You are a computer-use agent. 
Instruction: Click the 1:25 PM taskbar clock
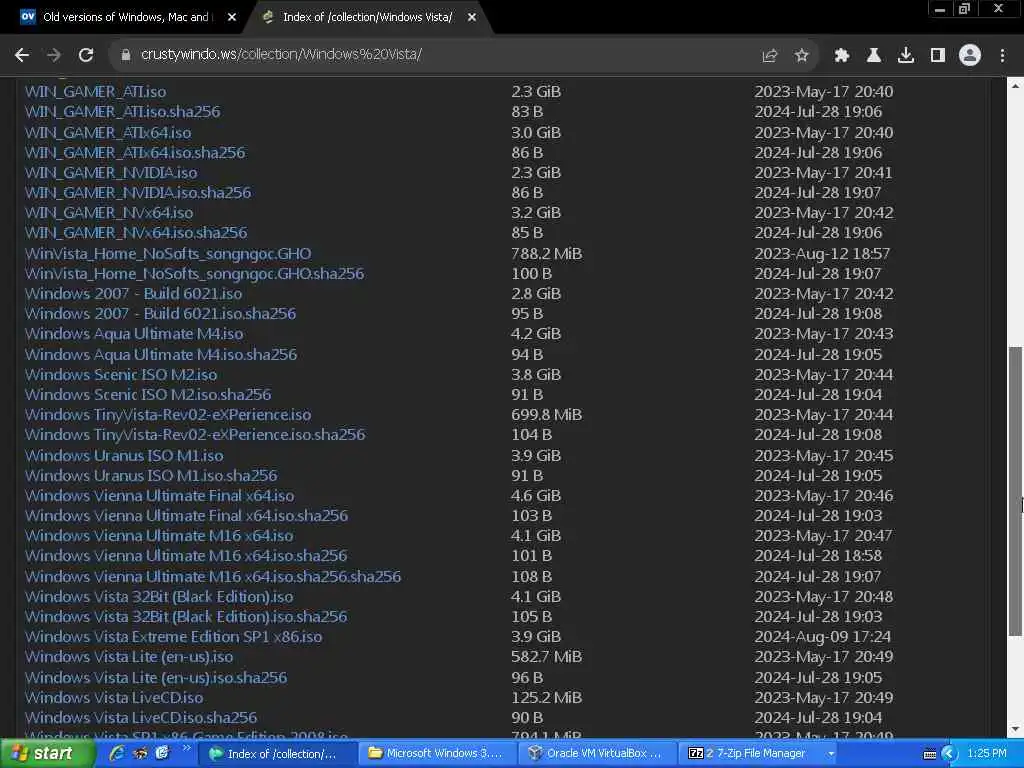click(987, 753)
